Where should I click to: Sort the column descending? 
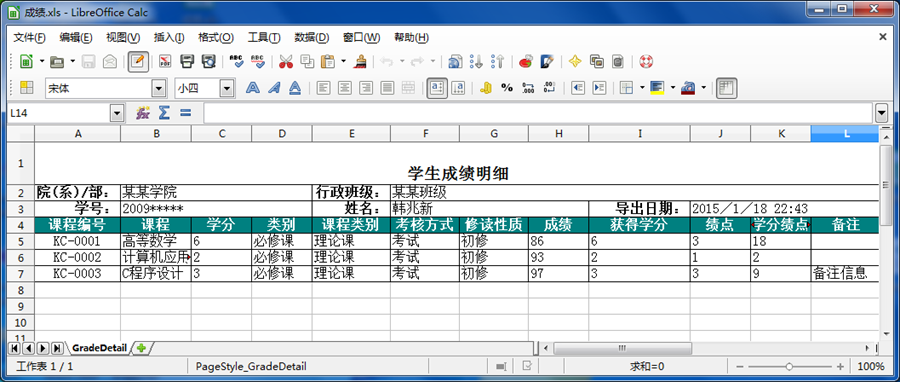click(x=498, y=61)
